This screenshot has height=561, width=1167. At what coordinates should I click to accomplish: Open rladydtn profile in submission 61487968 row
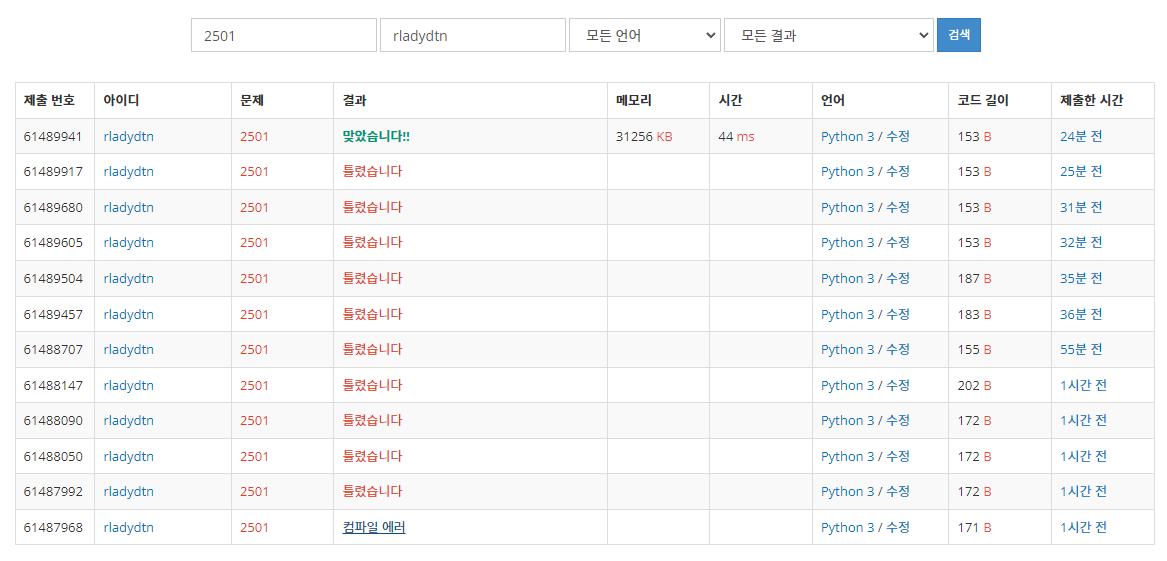129,528
